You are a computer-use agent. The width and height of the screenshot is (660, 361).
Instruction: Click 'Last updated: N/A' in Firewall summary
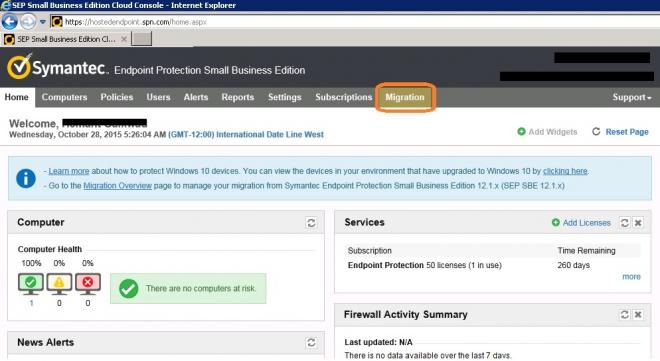[378, 342]
